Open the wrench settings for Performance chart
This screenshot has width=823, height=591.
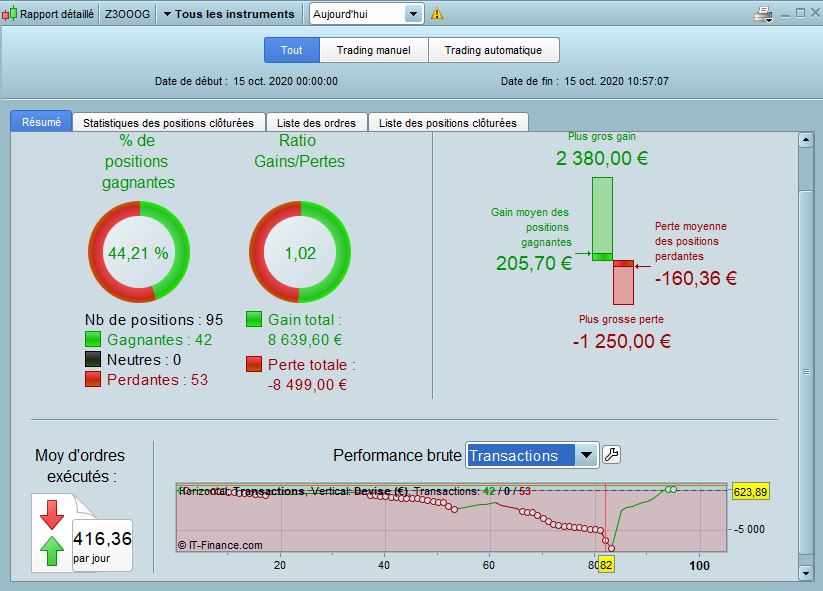[x=611, y=455]
